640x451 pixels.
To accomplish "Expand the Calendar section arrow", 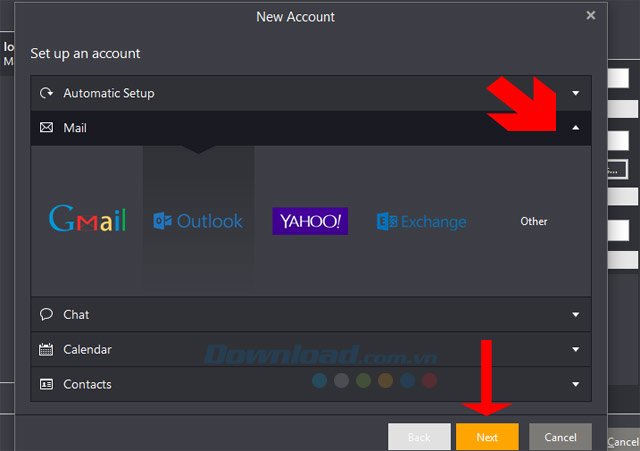I will tap(576, 349).
